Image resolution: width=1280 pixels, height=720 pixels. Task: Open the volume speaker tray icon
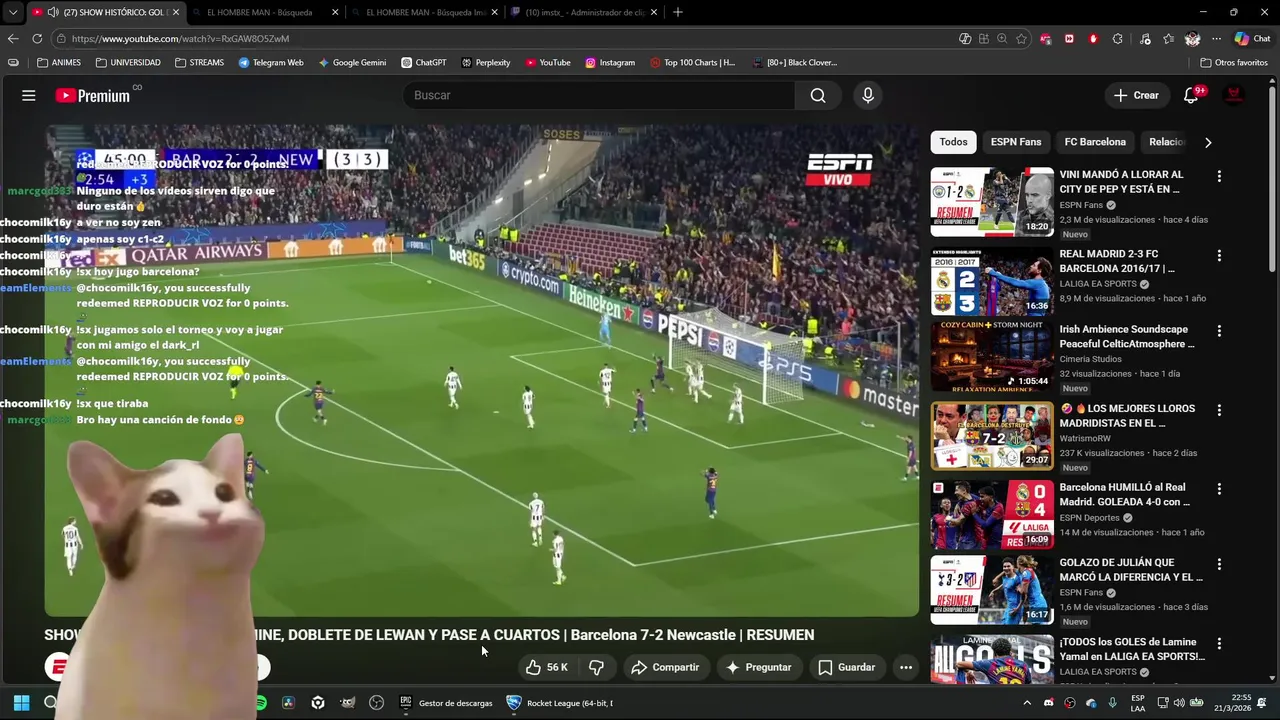click(x=1179, y=703)
